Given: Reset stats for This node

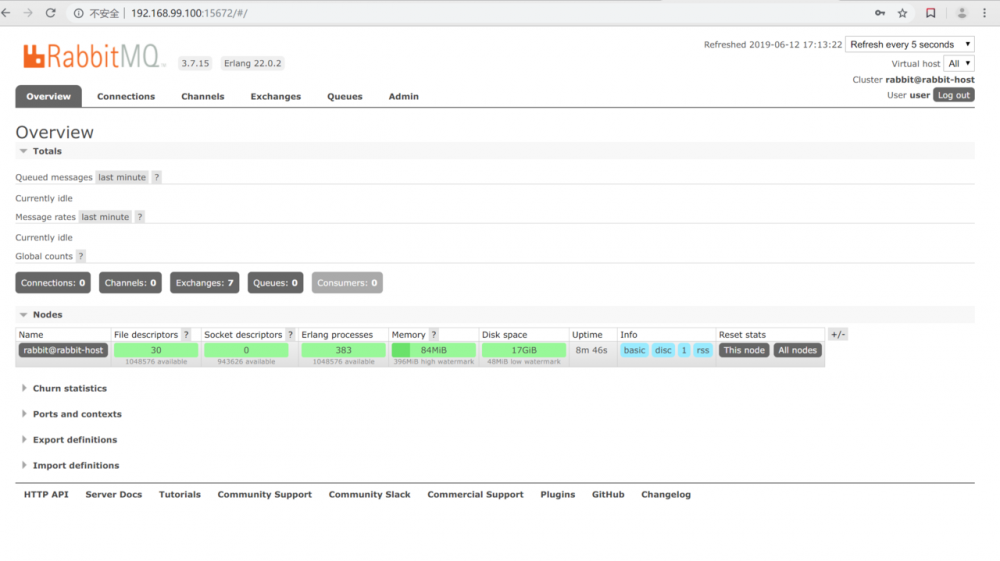Looking at the screenshot, I should 744,350.
